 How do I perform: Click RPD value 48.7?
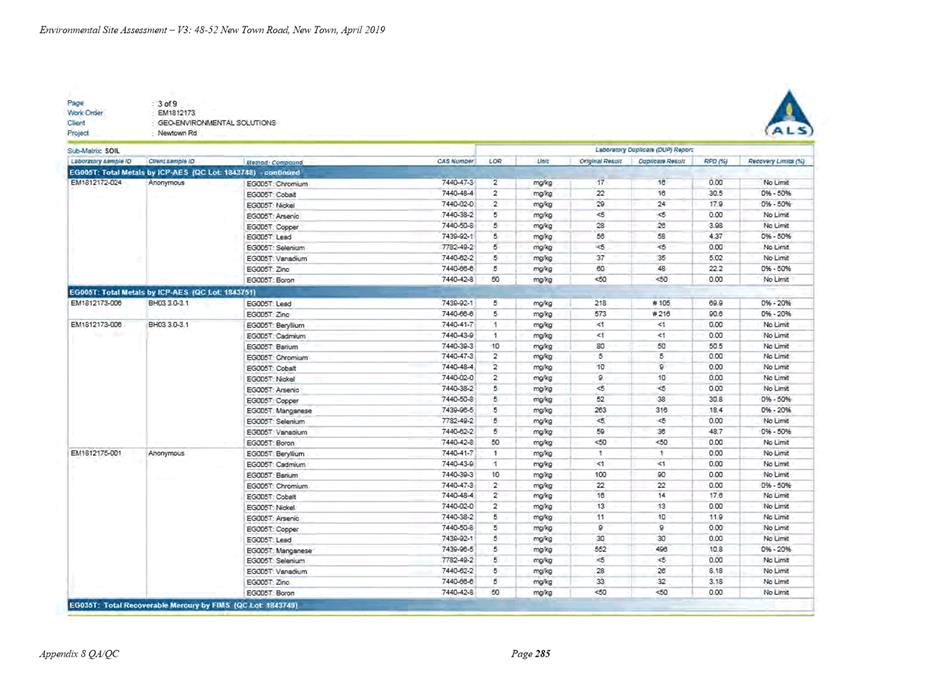click(x=716, y=432)
